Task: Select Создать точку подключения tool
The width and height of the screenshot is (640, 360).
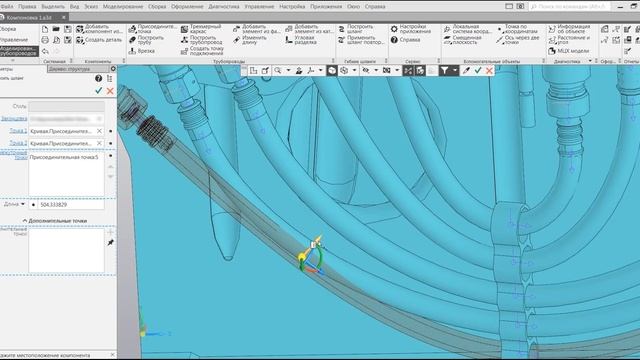Action: [x=202, y=51]
